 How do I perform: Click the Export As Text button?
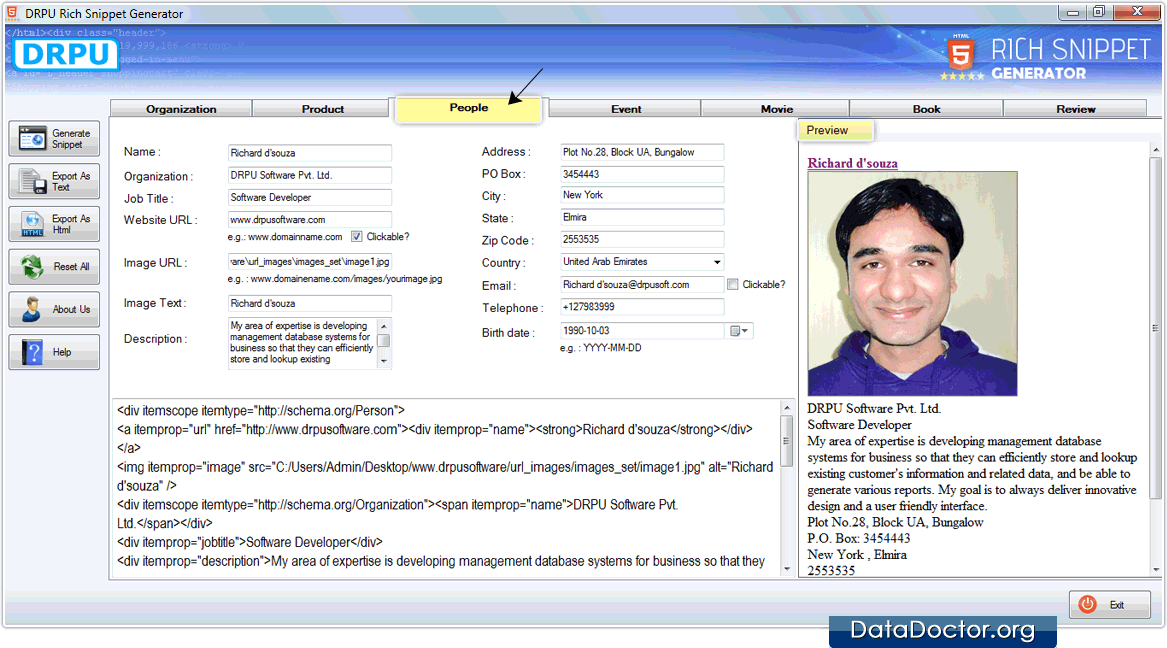click(x=54, y=182)
